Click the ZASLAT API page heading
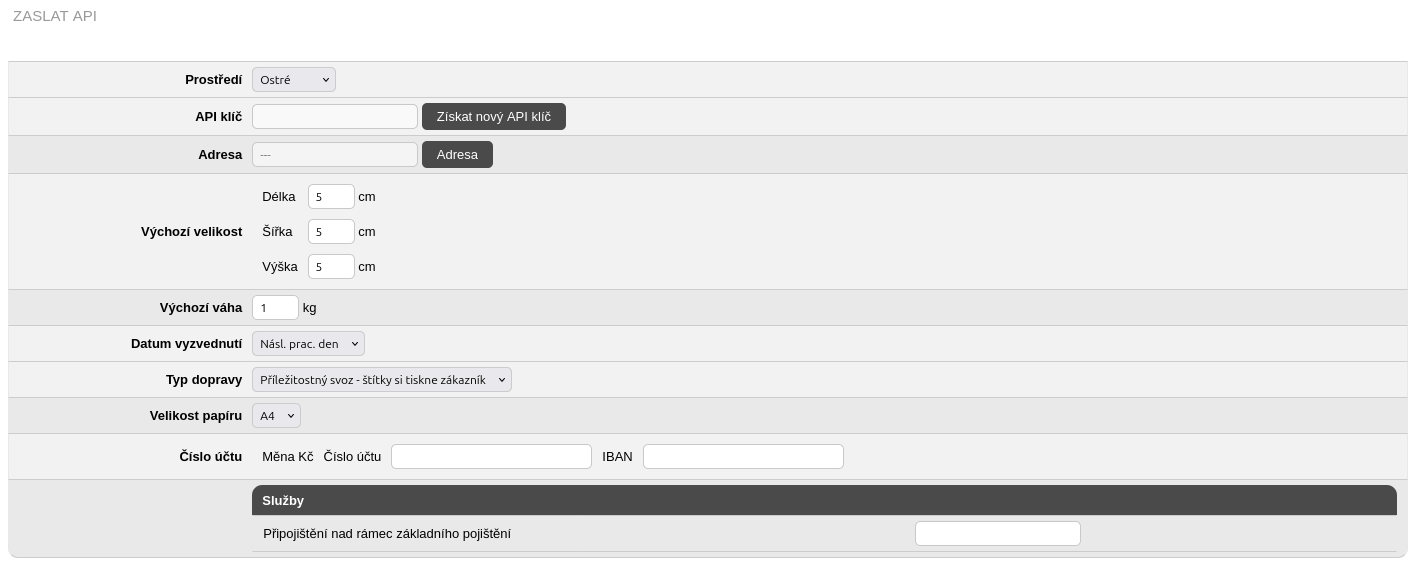 coord(55,16)
